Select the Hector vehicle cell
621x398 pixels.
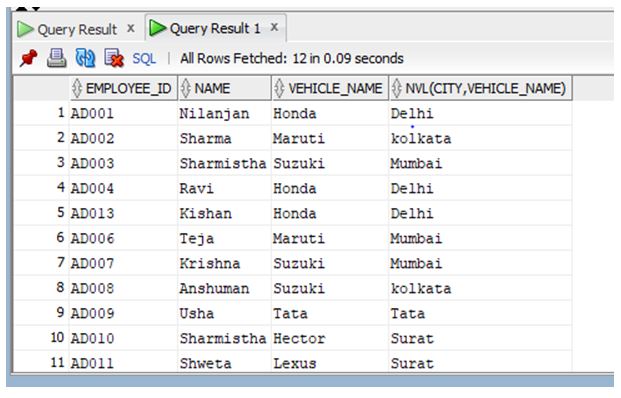(330, 338)
